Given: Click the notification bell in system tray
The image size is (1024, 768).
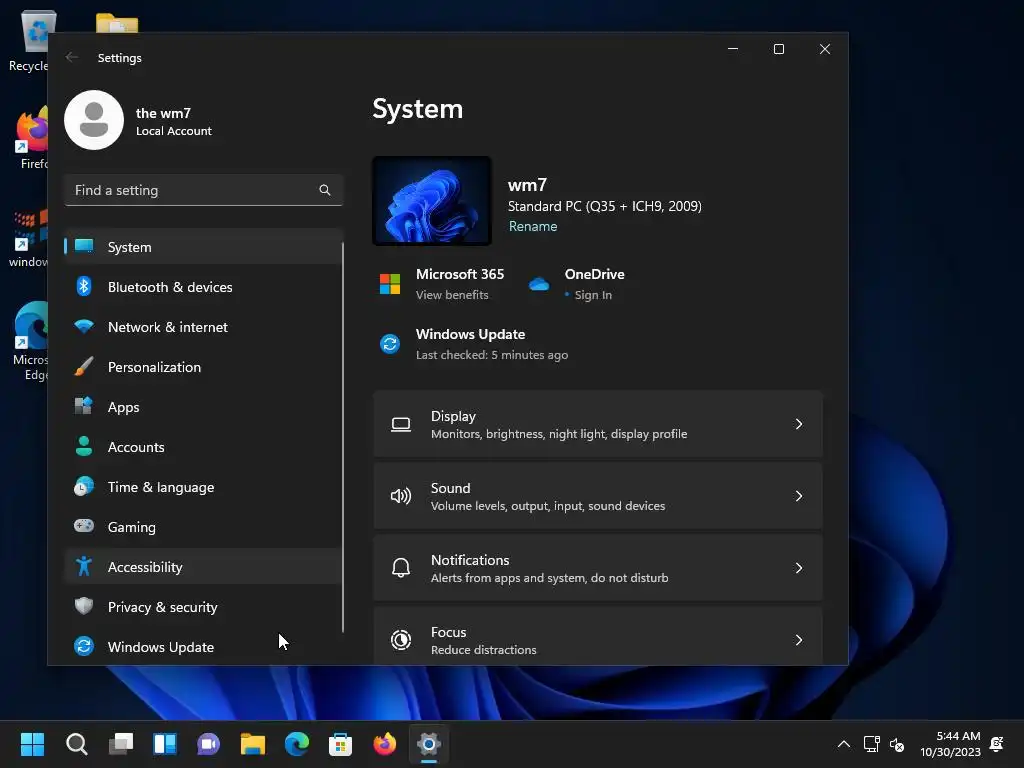Looking at the screenshot, I should (997, 744).
